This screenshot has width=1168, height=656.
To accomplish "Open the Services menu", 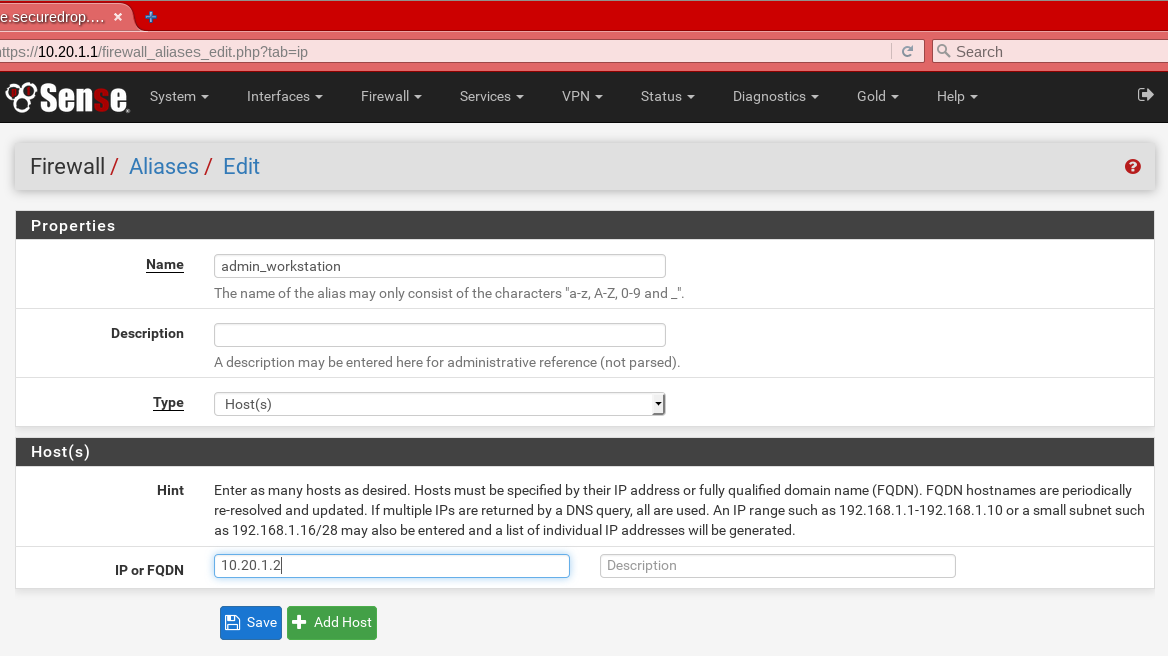I will (492, 96).
